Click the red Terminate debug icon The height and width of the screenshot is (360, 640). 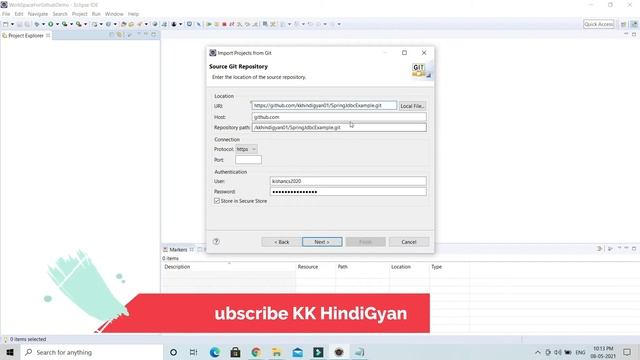(224, 24)
